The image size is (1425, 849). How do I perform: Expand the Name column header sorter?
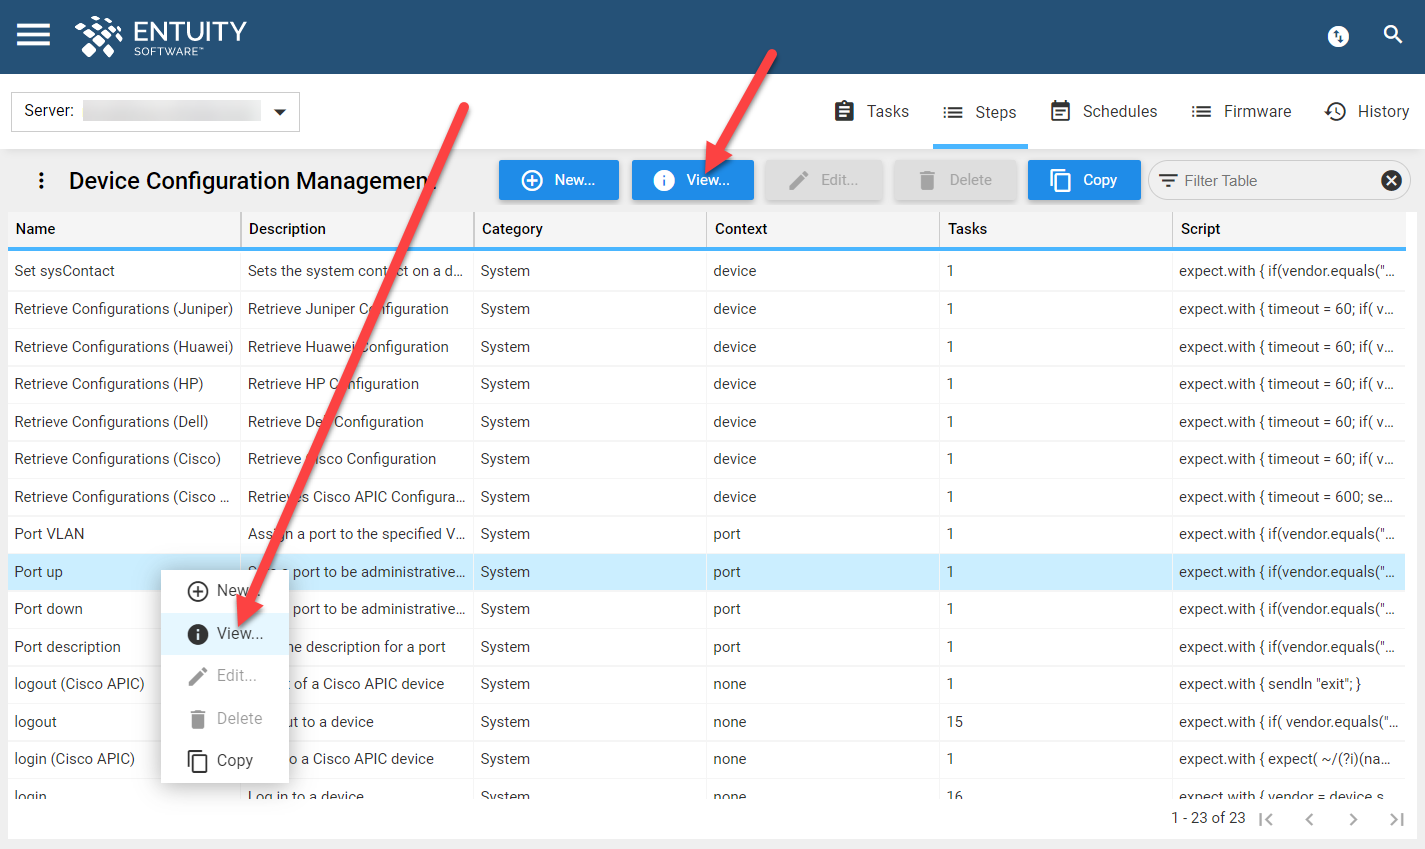[x=35, y=229]
